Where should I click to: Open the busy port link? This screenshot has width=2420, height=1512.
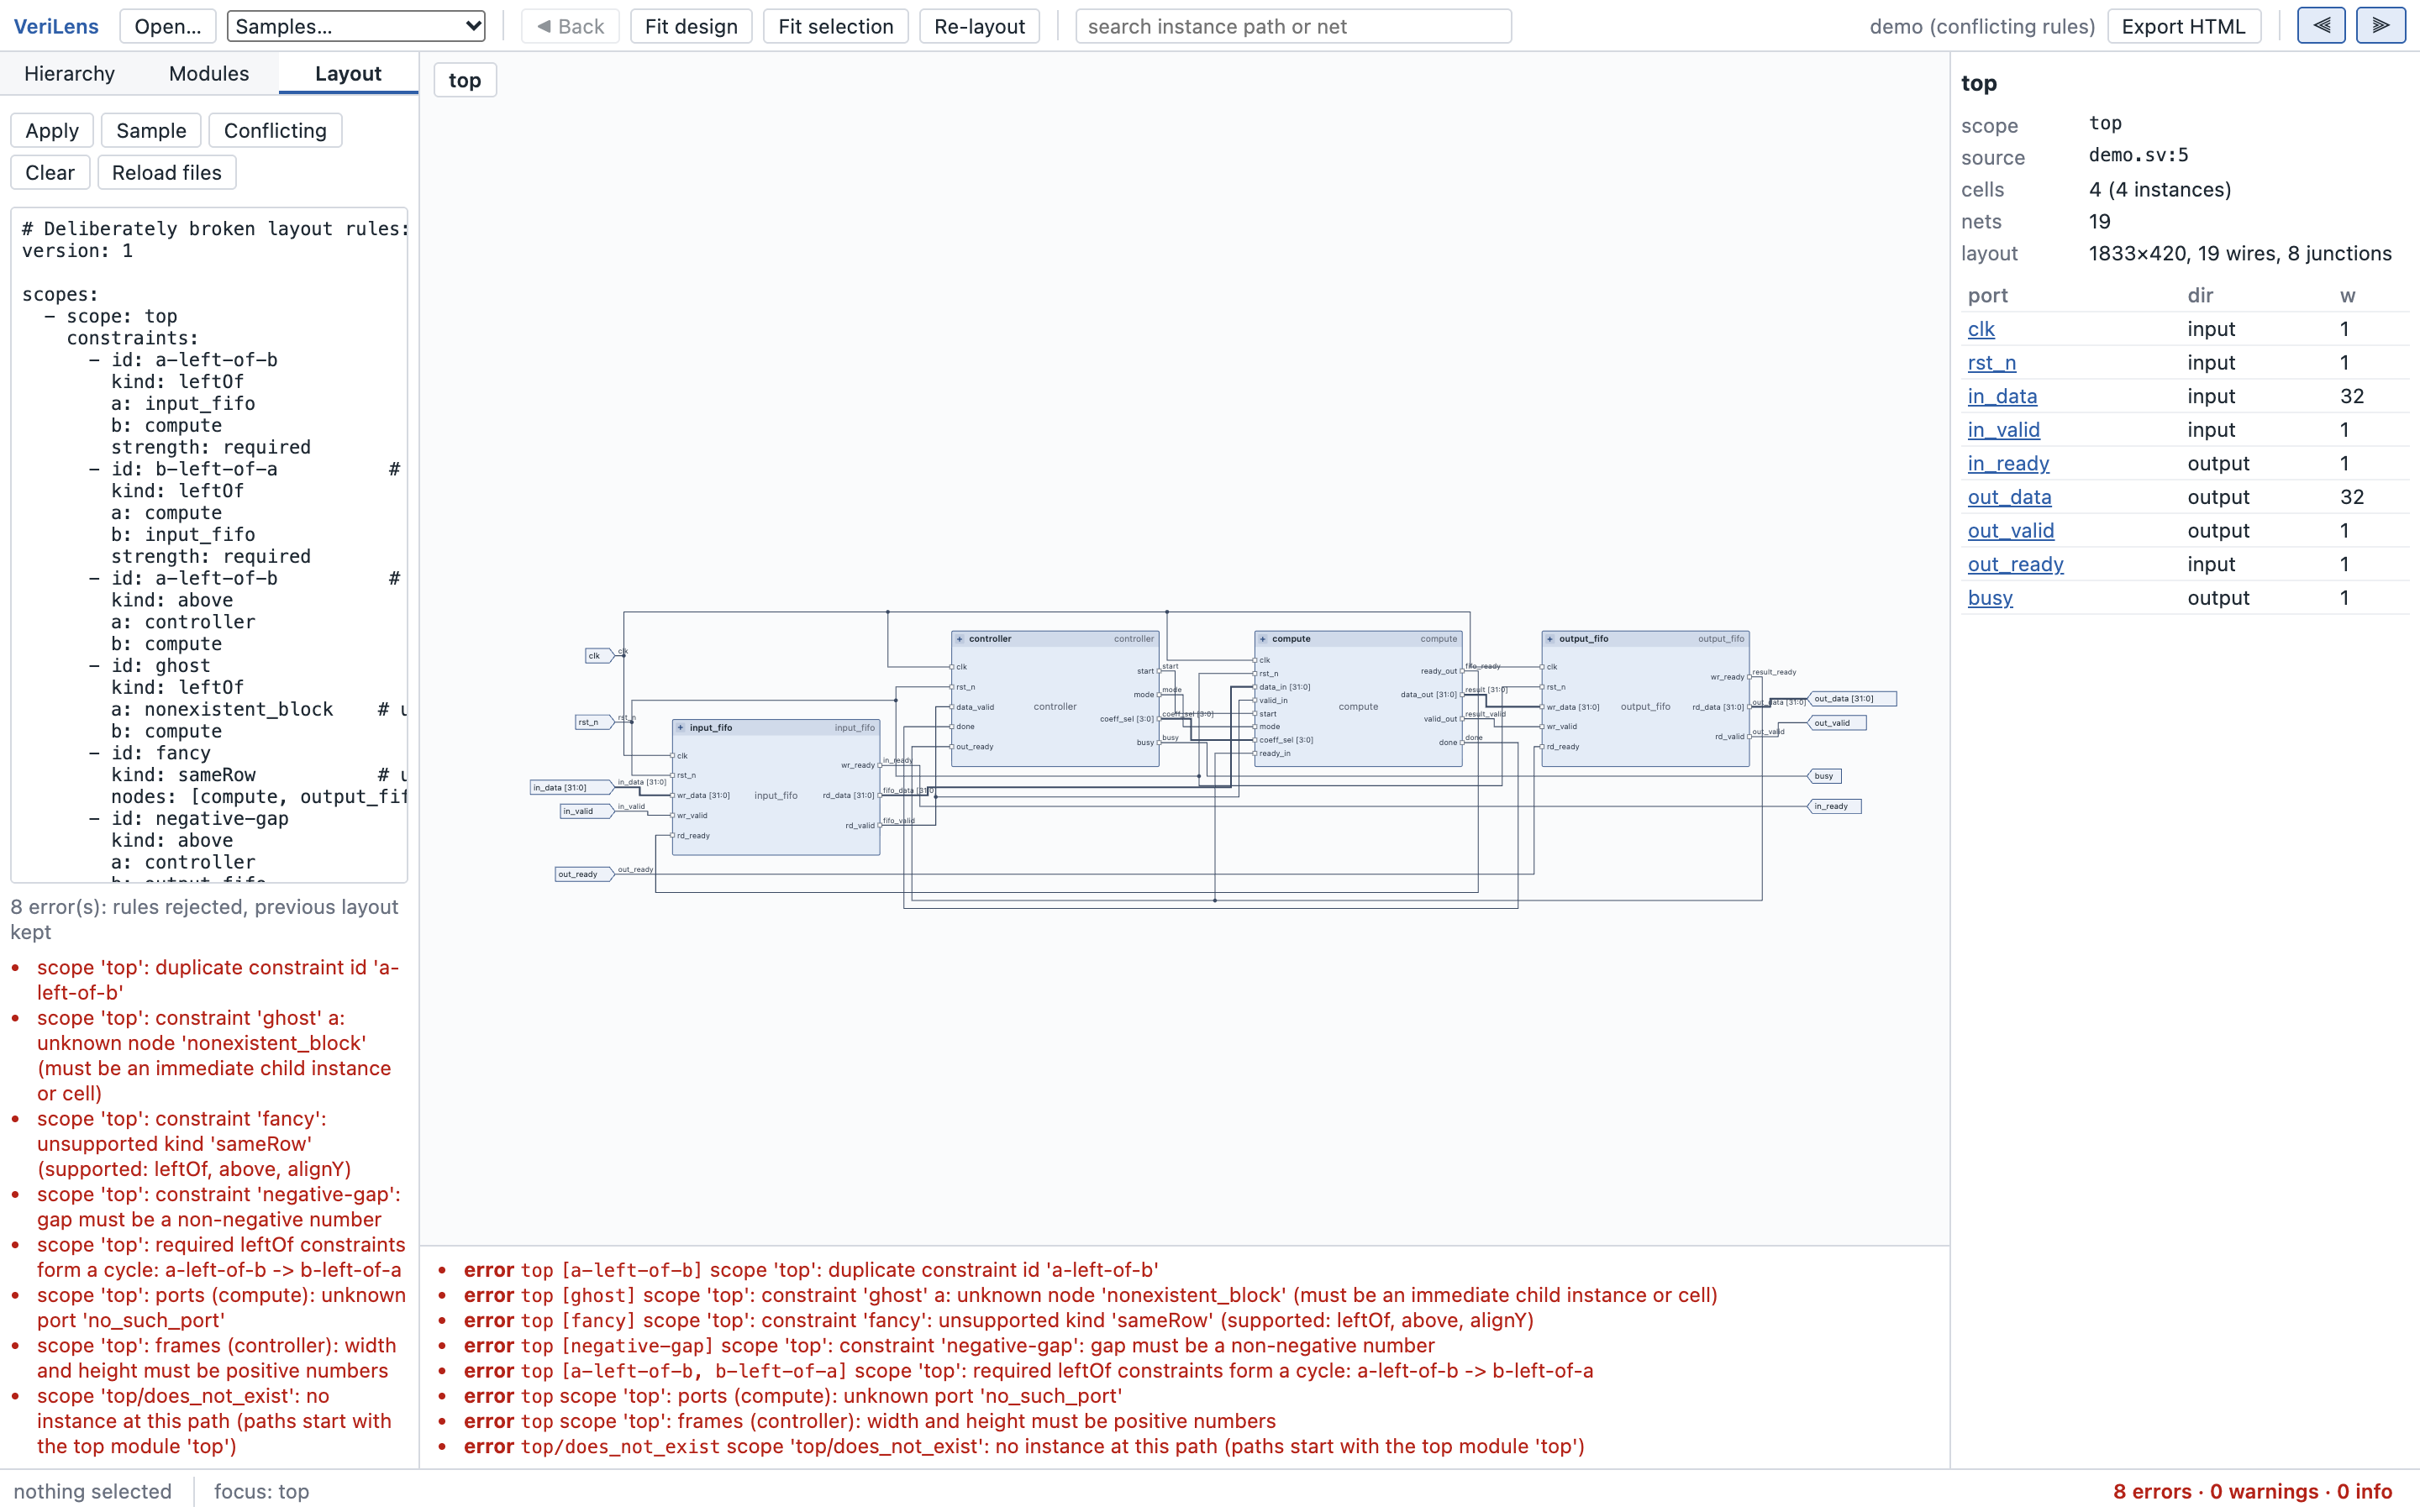[1990, 598]
